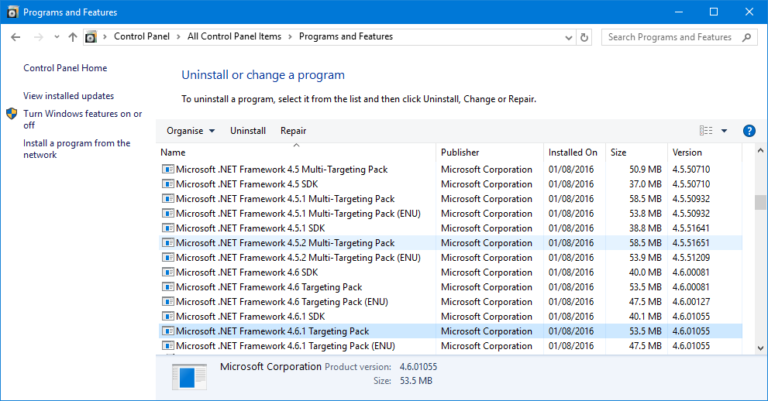Screen dimensions: 768x401
Task: Expand the view options dropdown arrow
Action: point(724,131)
